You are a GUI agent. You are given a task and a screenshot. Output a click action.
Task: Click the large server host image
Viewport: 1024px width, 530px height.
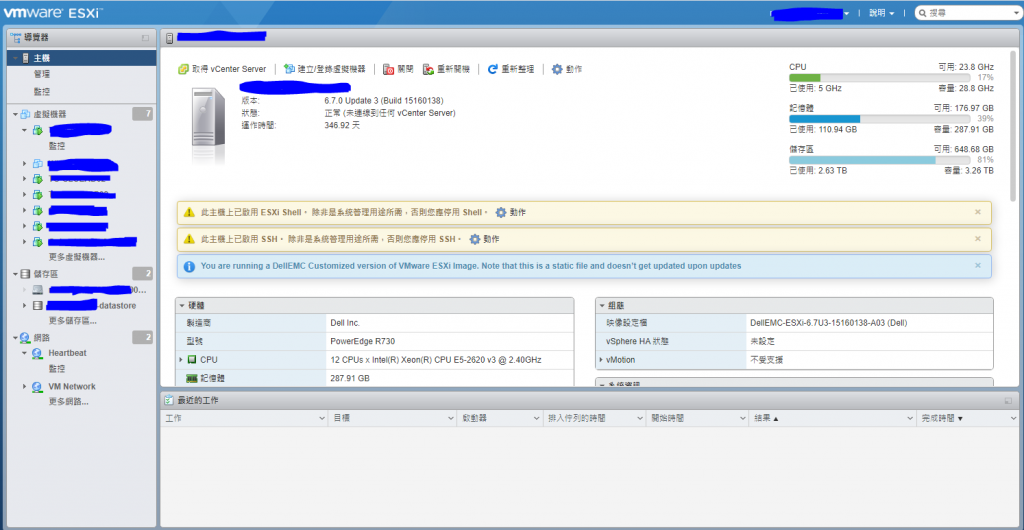209,123
